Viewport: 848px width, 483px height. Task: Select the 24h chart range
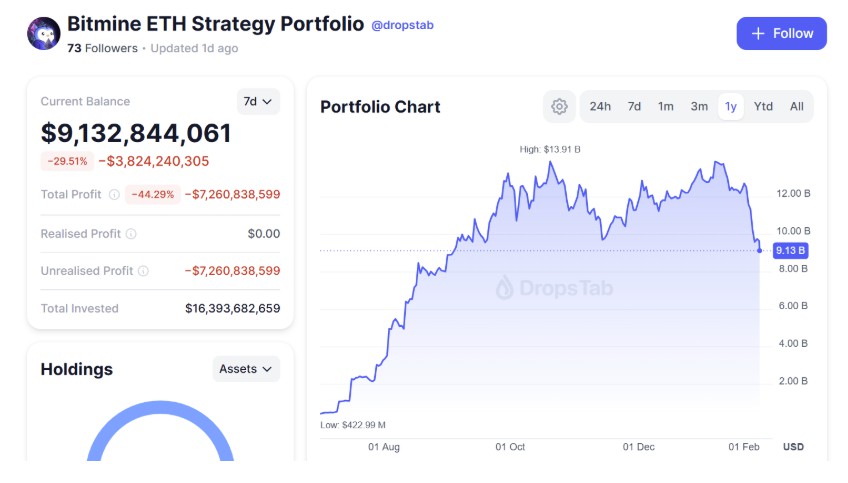(600, 107)
